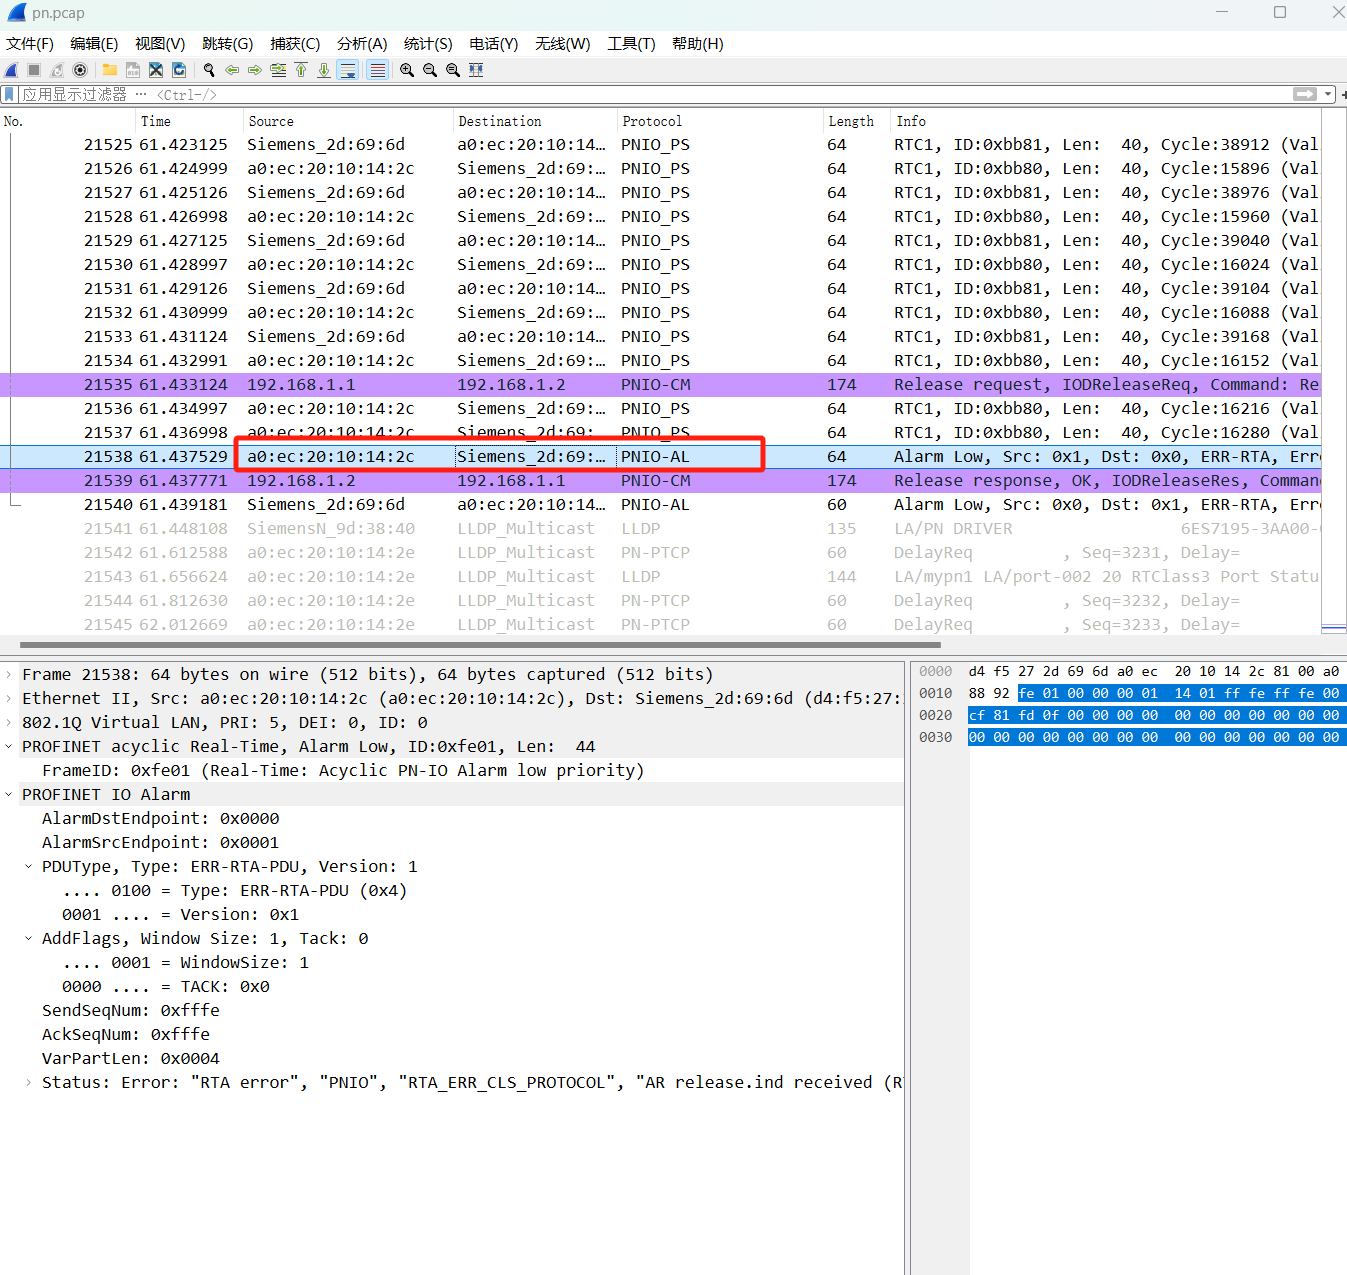Select packet 21535 Release request row

point(660,385)
